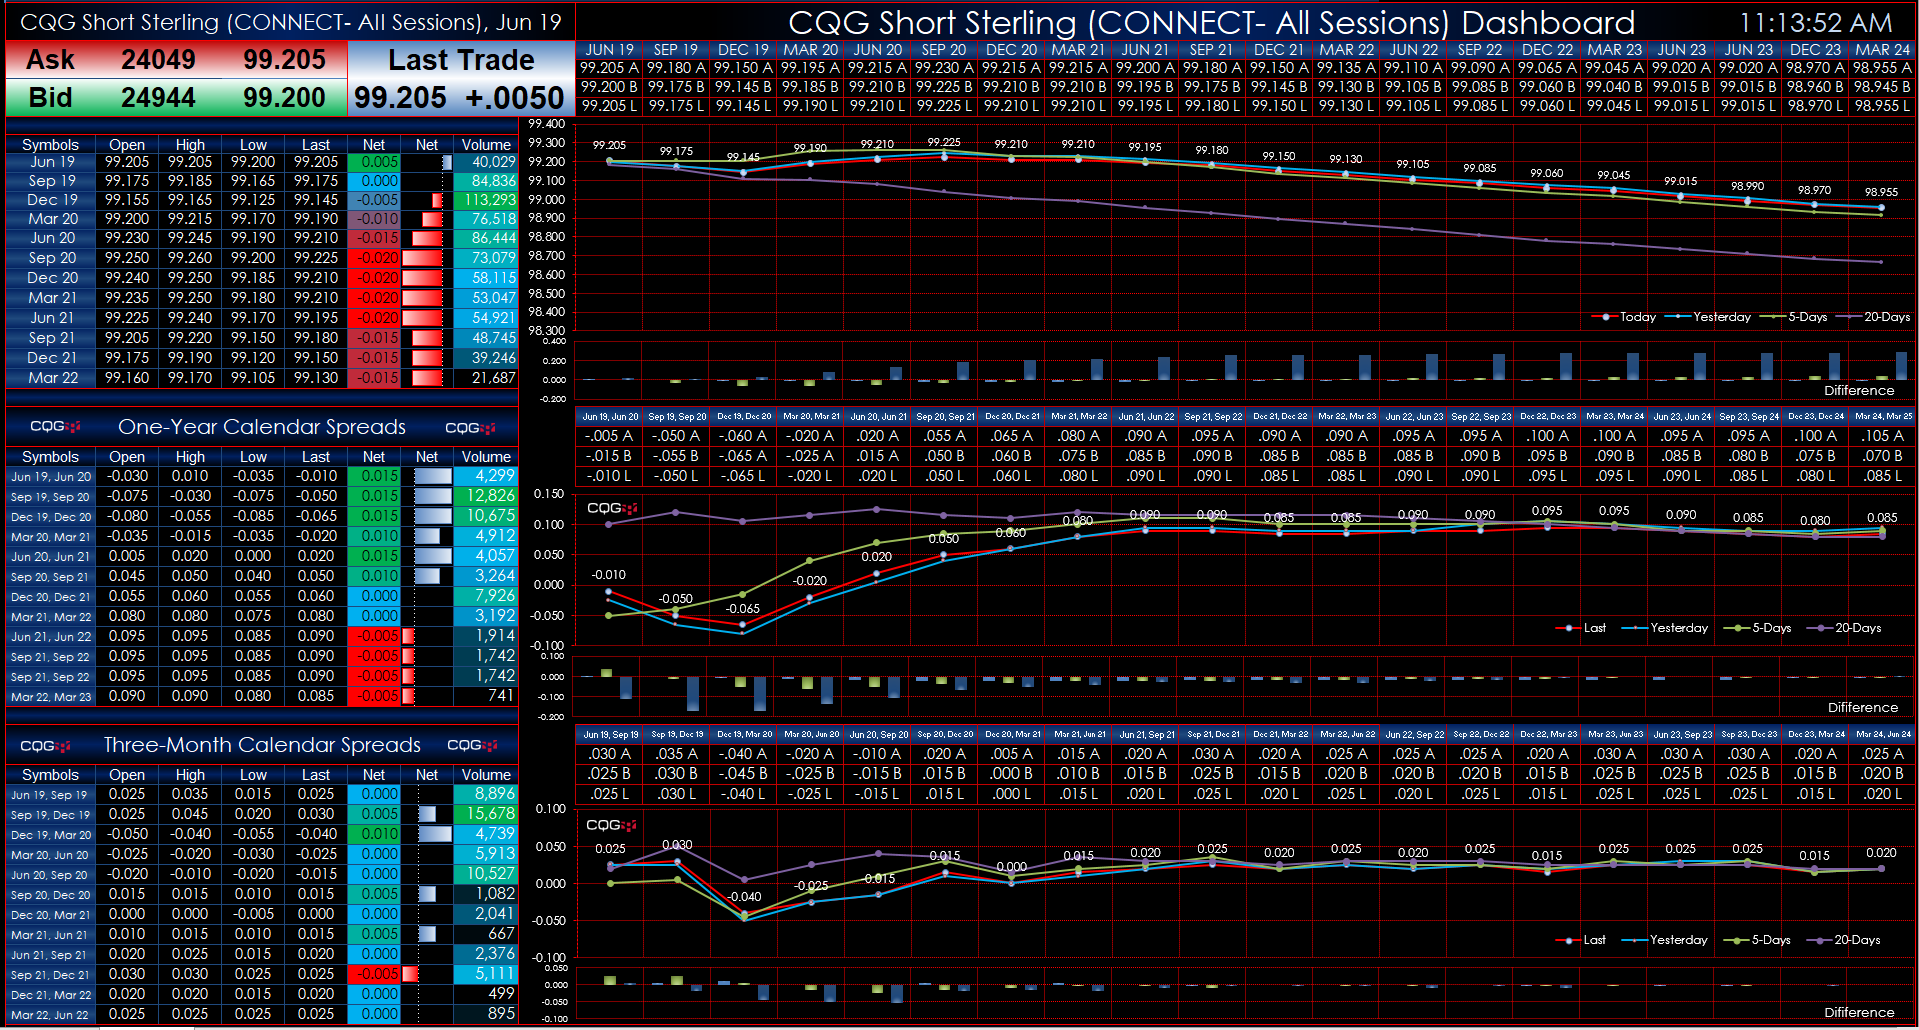Click the 98.955 A ask quote under MAR 24
This screenshot has height=1030, width=1919.
(x=1882, y=68)
